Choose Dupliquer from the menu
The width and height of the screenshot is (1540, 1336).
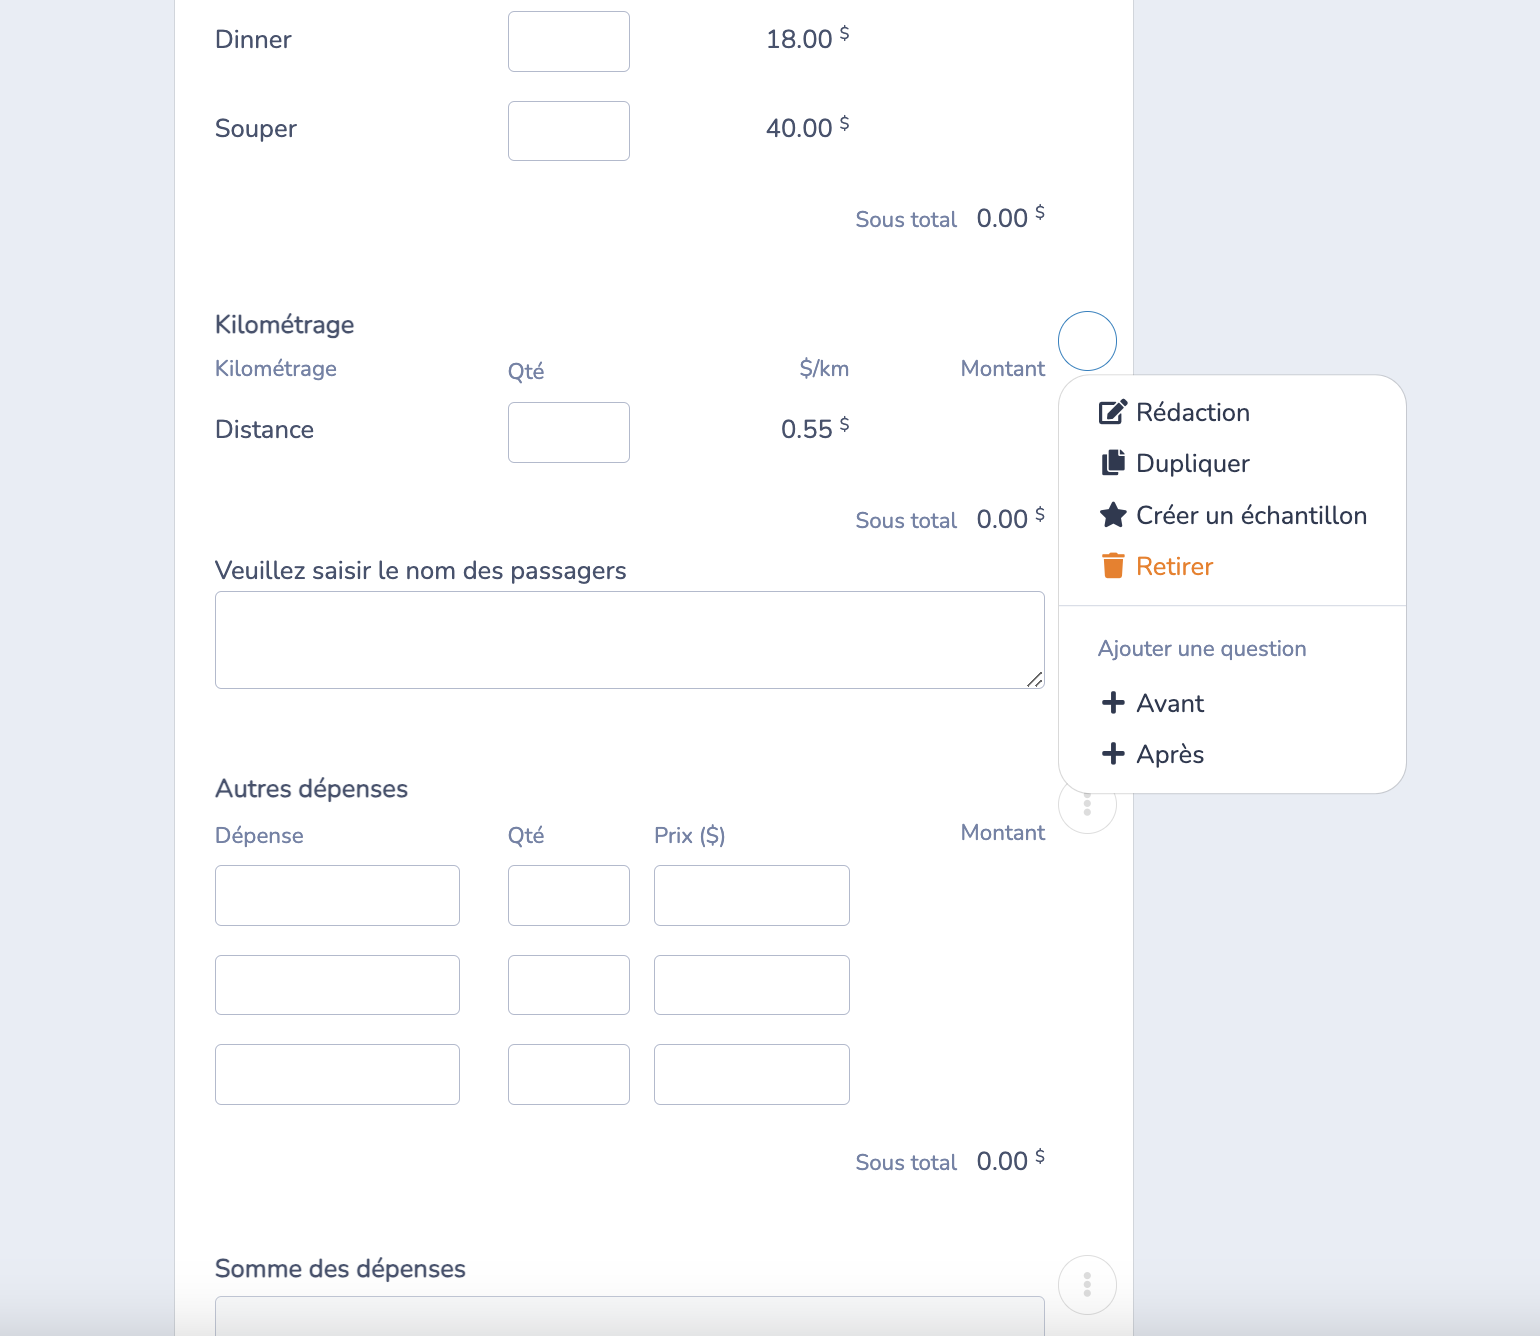[x=1193, y=463]
